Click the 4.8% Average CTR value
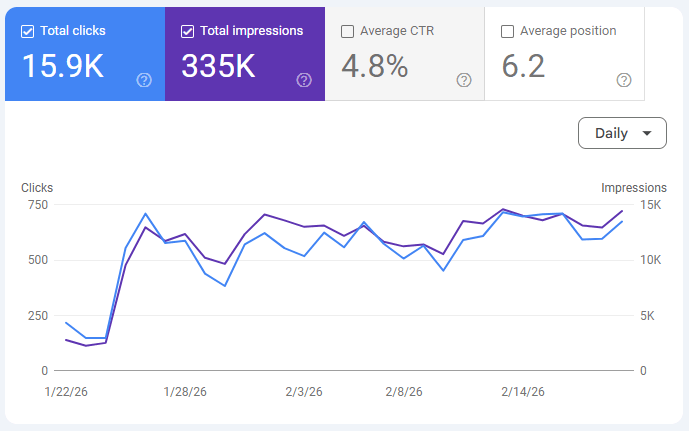This screenshot has width=689, height=431. coord(375,66)
